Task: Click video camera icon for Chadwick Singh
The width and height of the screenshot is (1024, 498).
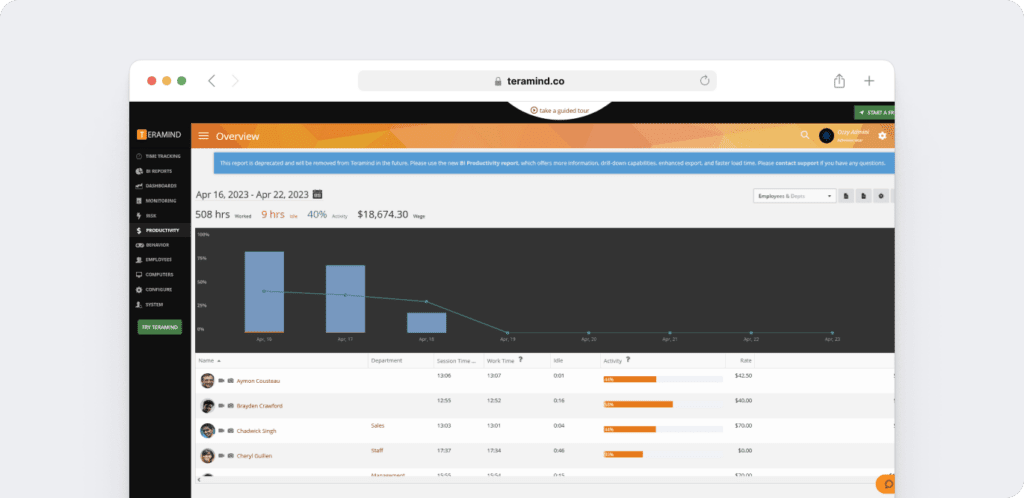Action: pos(221,430)
